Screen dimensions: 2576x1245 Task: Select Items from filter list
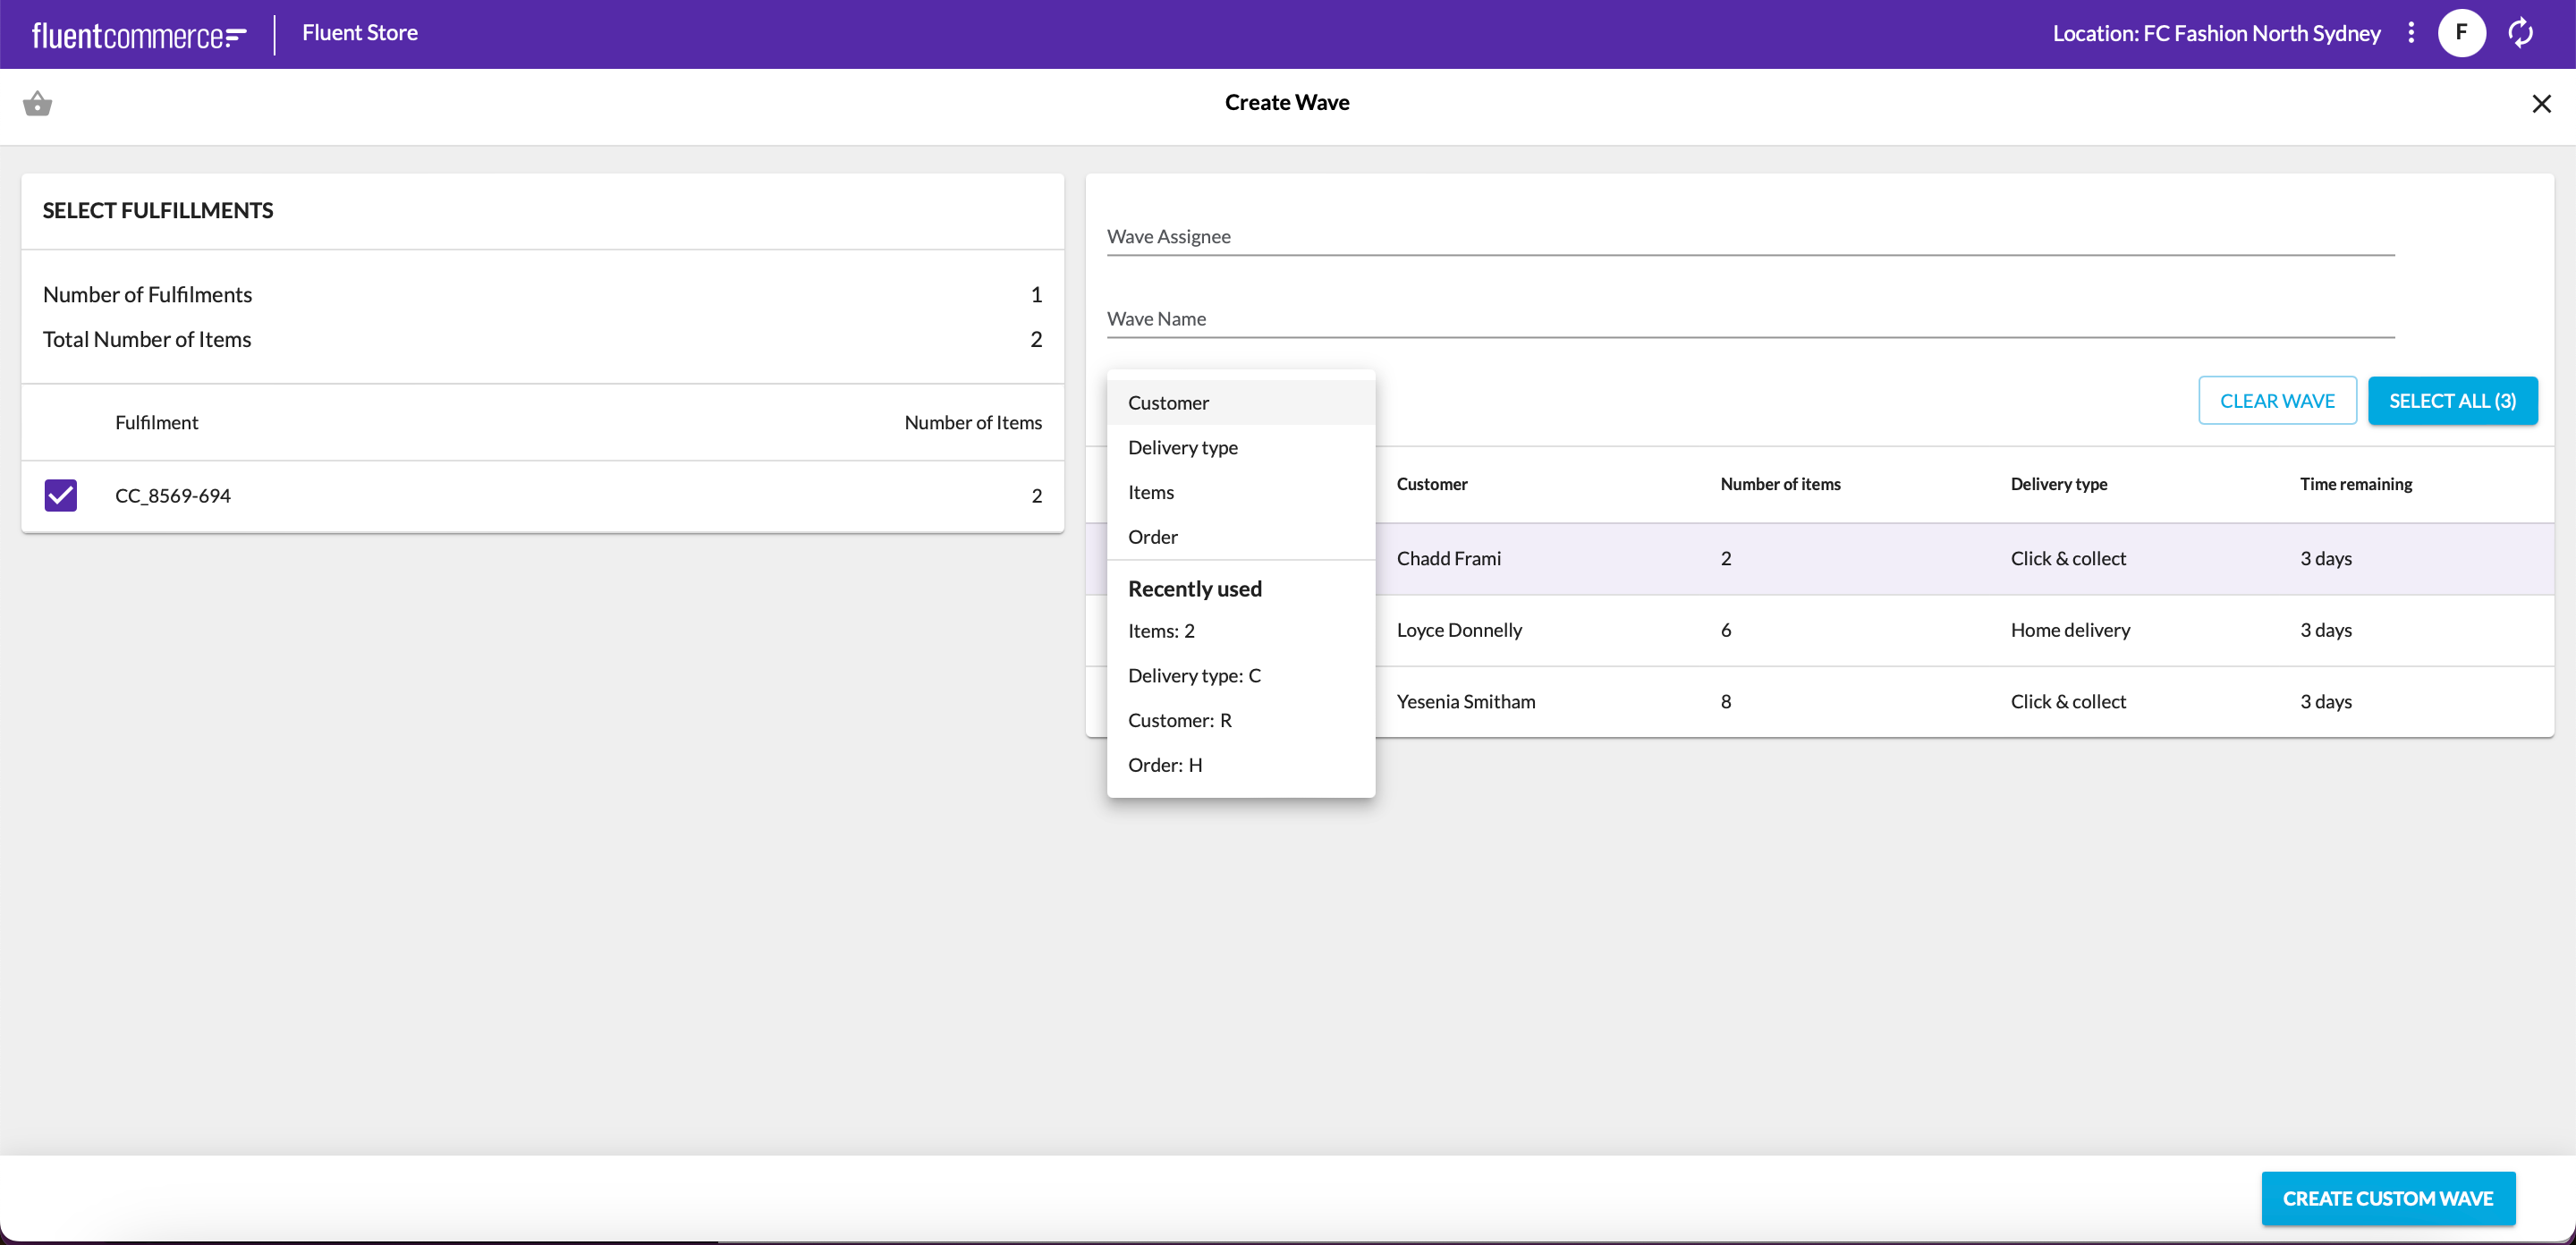point(1150,492)
